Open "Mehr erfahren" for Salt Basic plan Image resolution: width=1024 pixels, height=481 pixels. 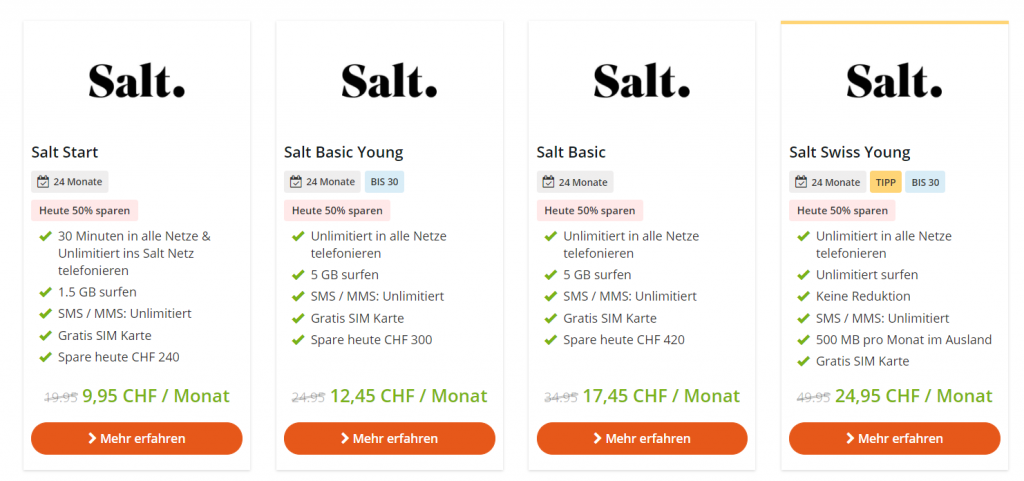[x=641, y=438]
